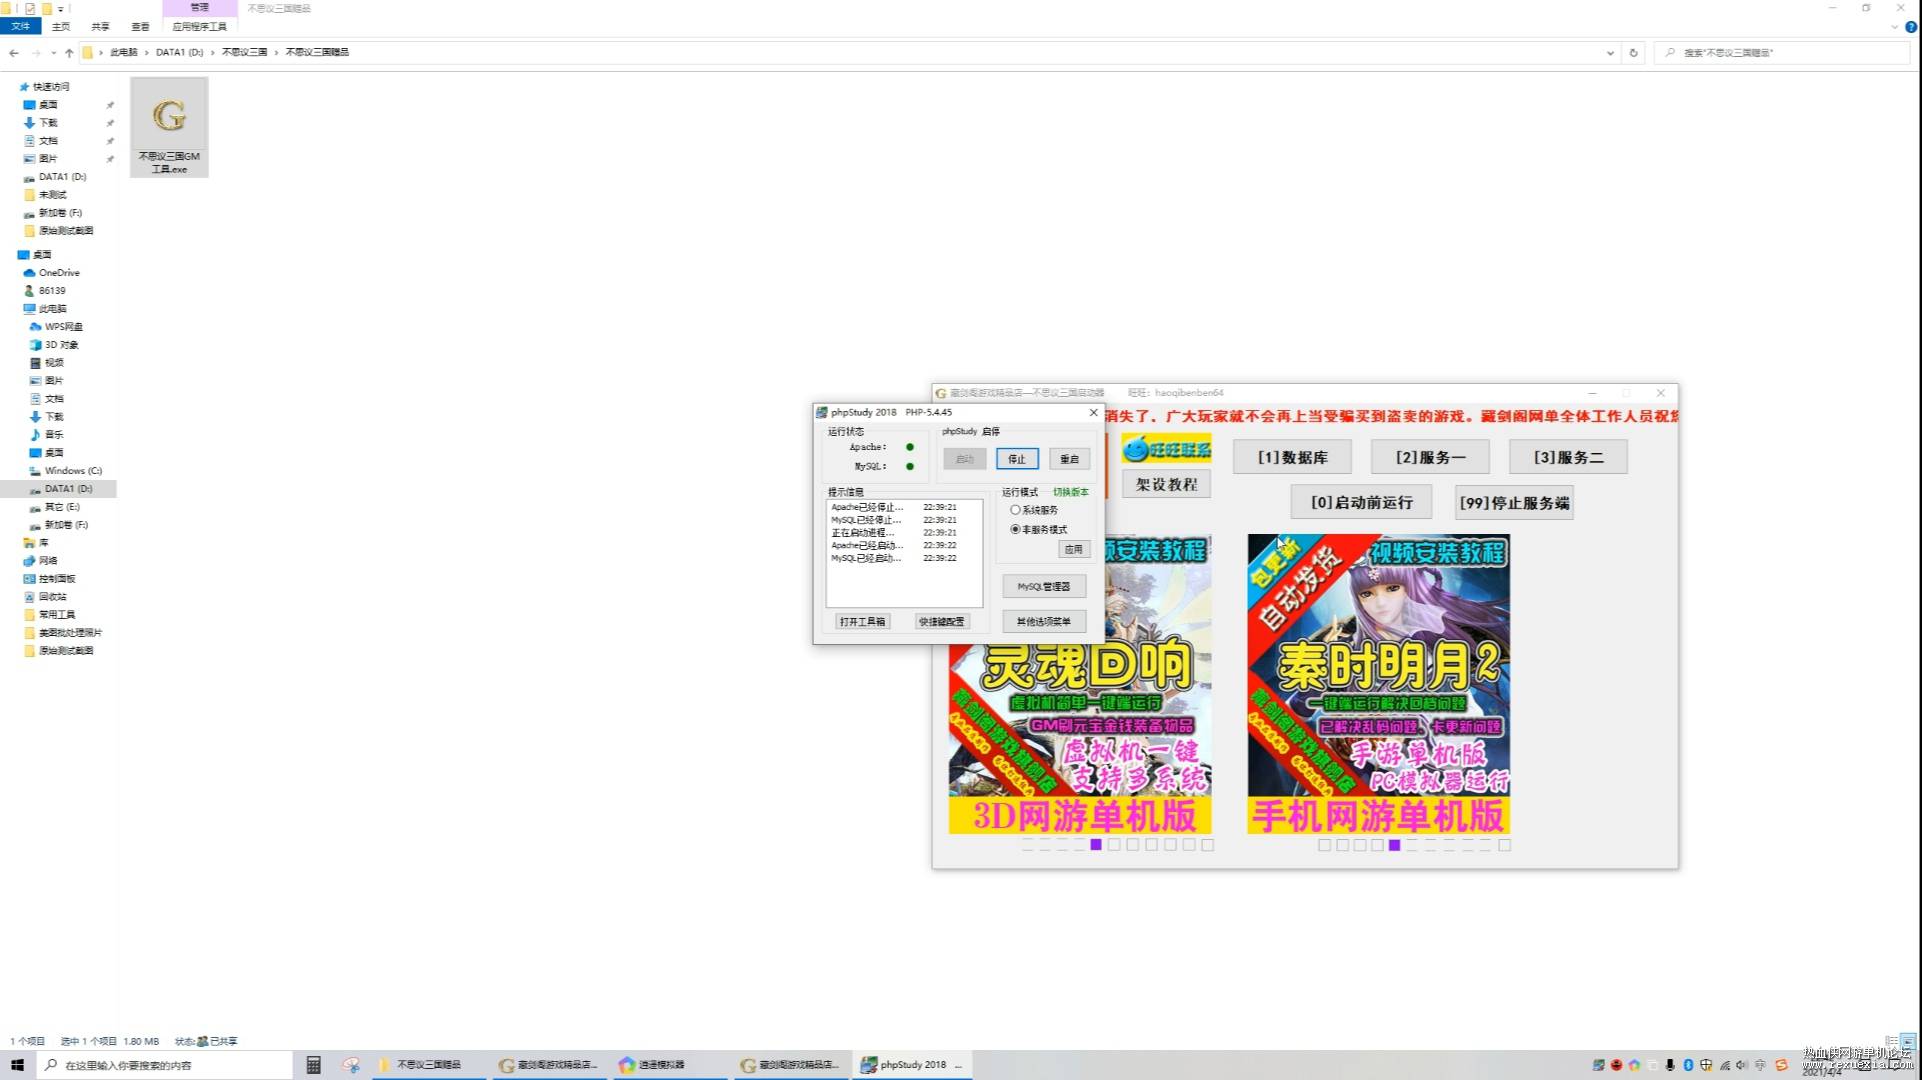Open 视频 folder in the navigation pane
The height and width of the screenshot is (1080, 1922).
tap(54, 363)
